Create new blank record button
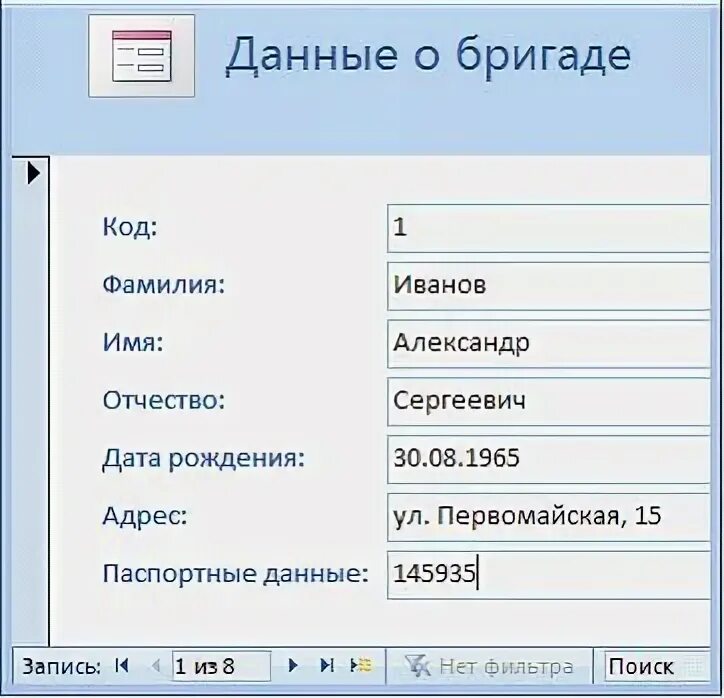This screenshot has height=698, width=724. point(361,665)
